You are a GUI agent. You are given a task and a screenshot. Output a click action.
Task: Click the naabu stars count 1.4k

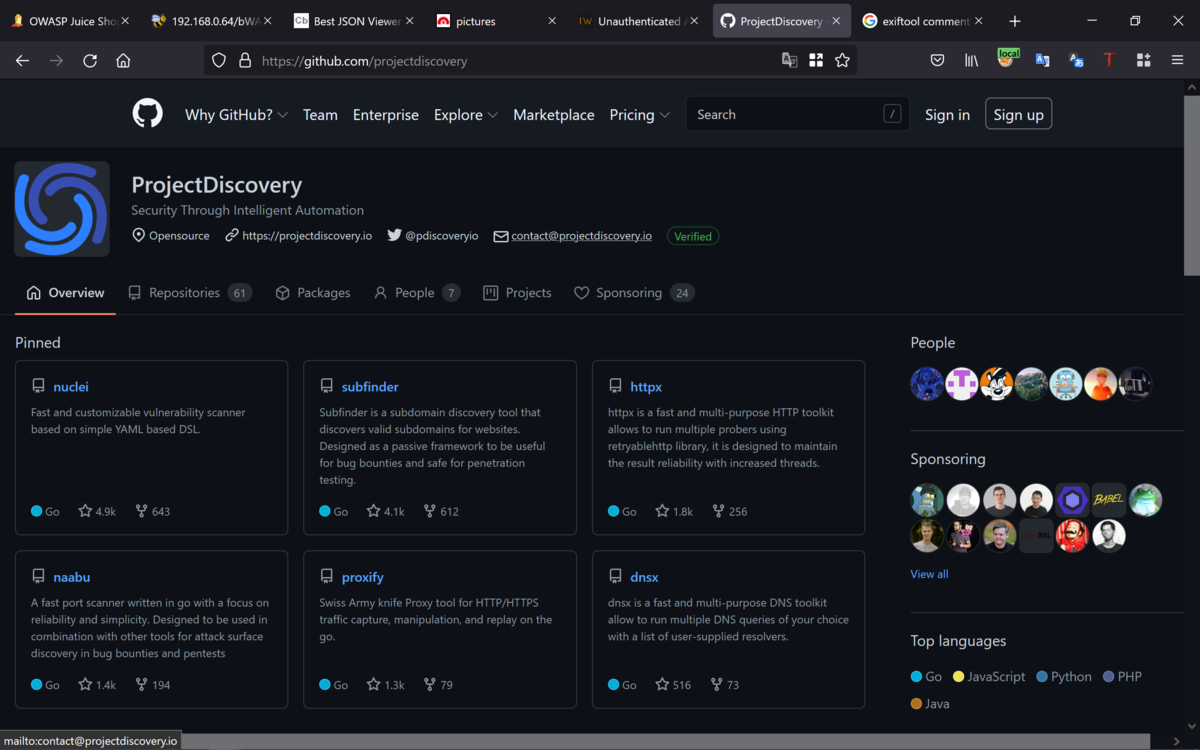(97, 685)
